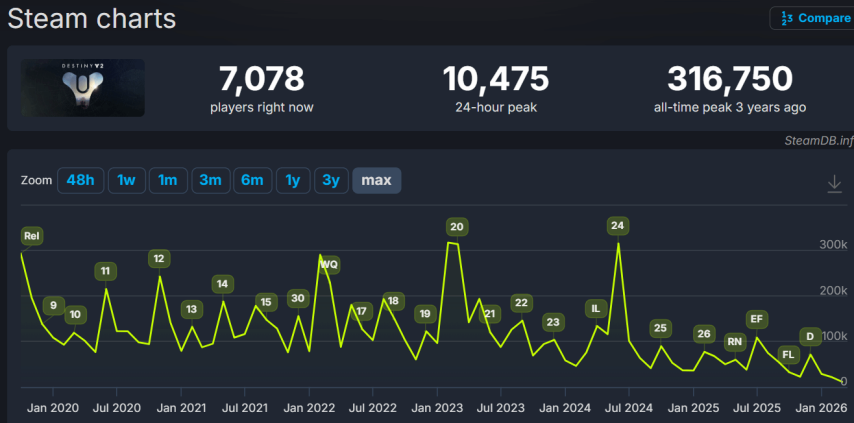Click the Rel release marker on chart
854x423 pixels.
coord(32,236)
